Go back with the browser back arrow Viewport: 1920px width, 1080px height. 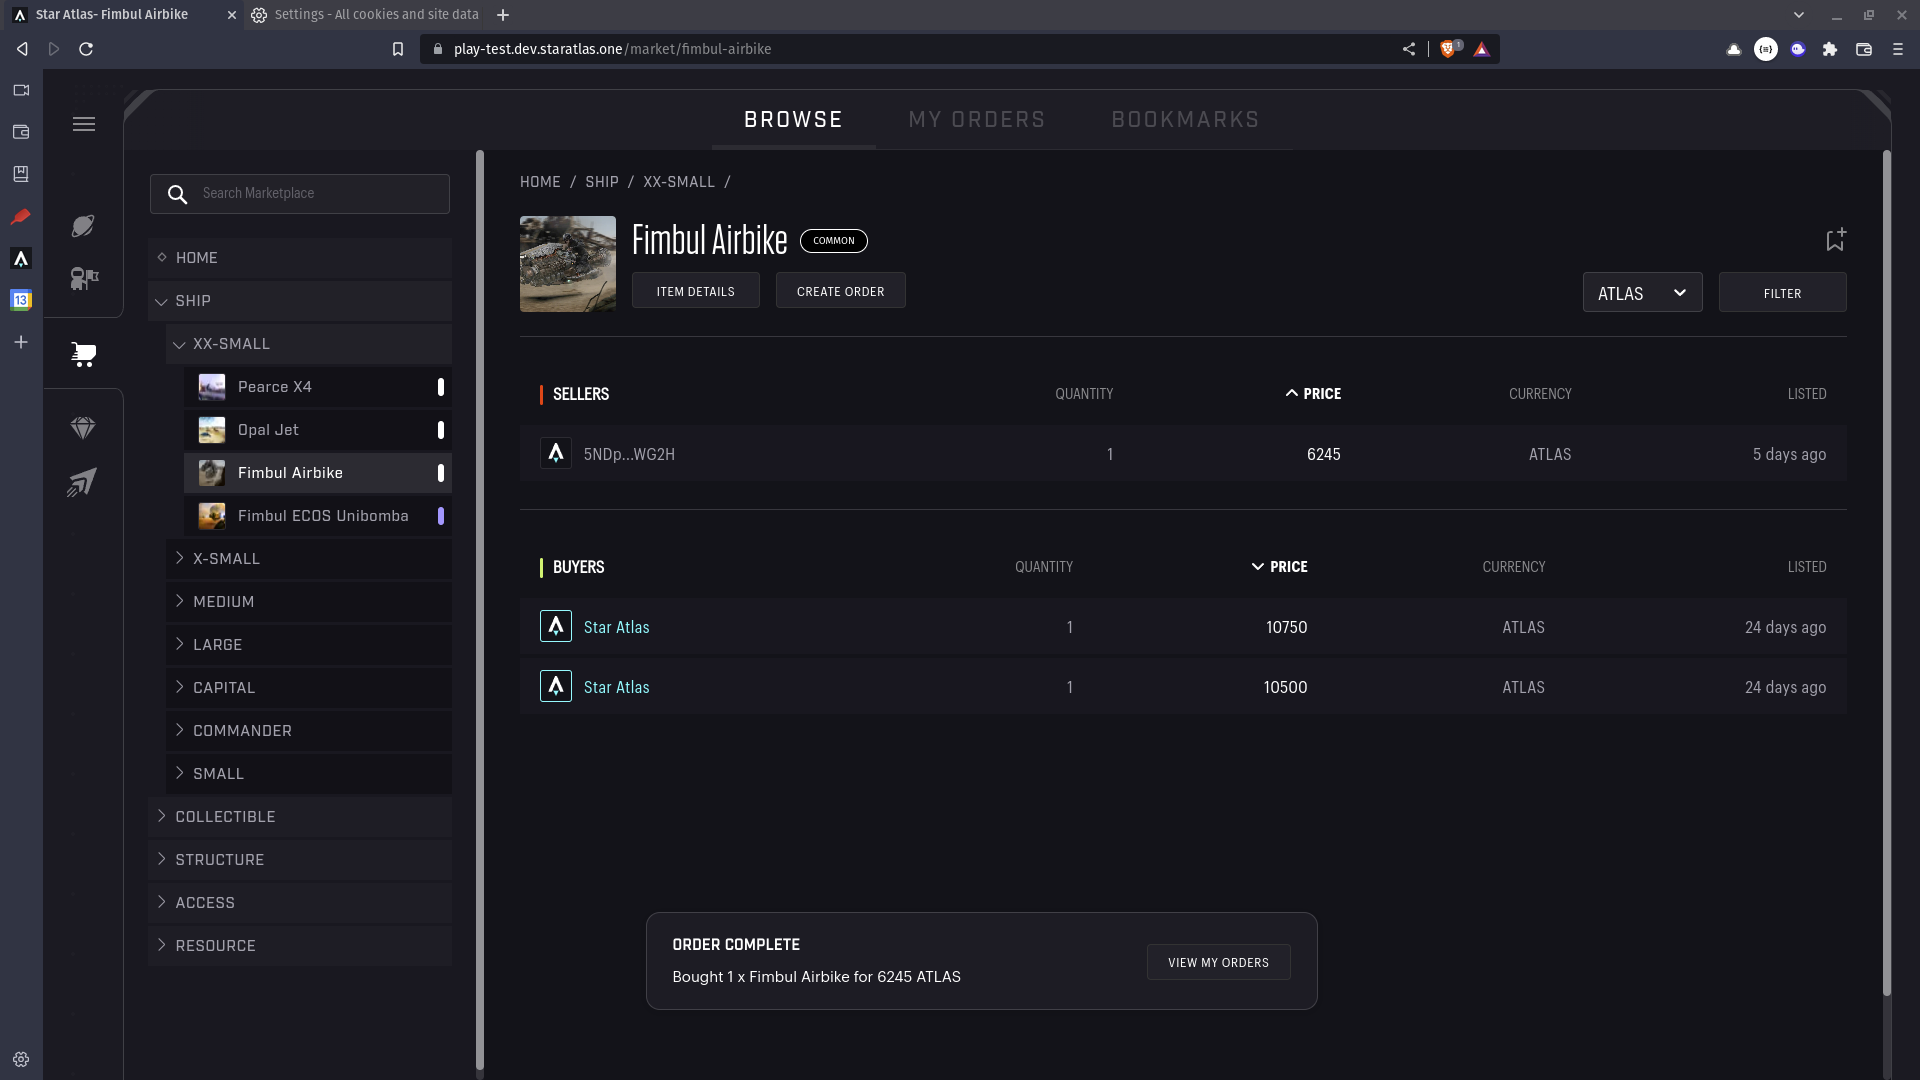click(x=22, y=49)
